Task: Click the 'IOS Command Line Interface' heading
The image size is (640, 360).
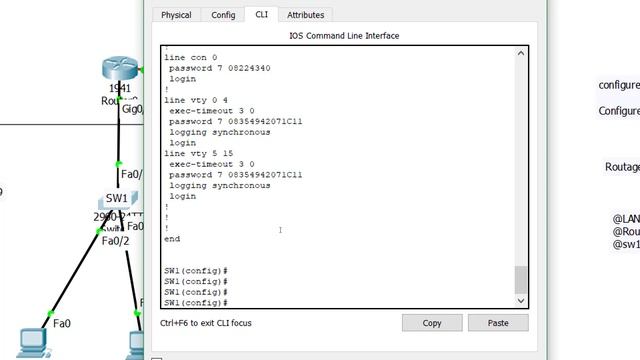Action: click(x=344, y=36)
